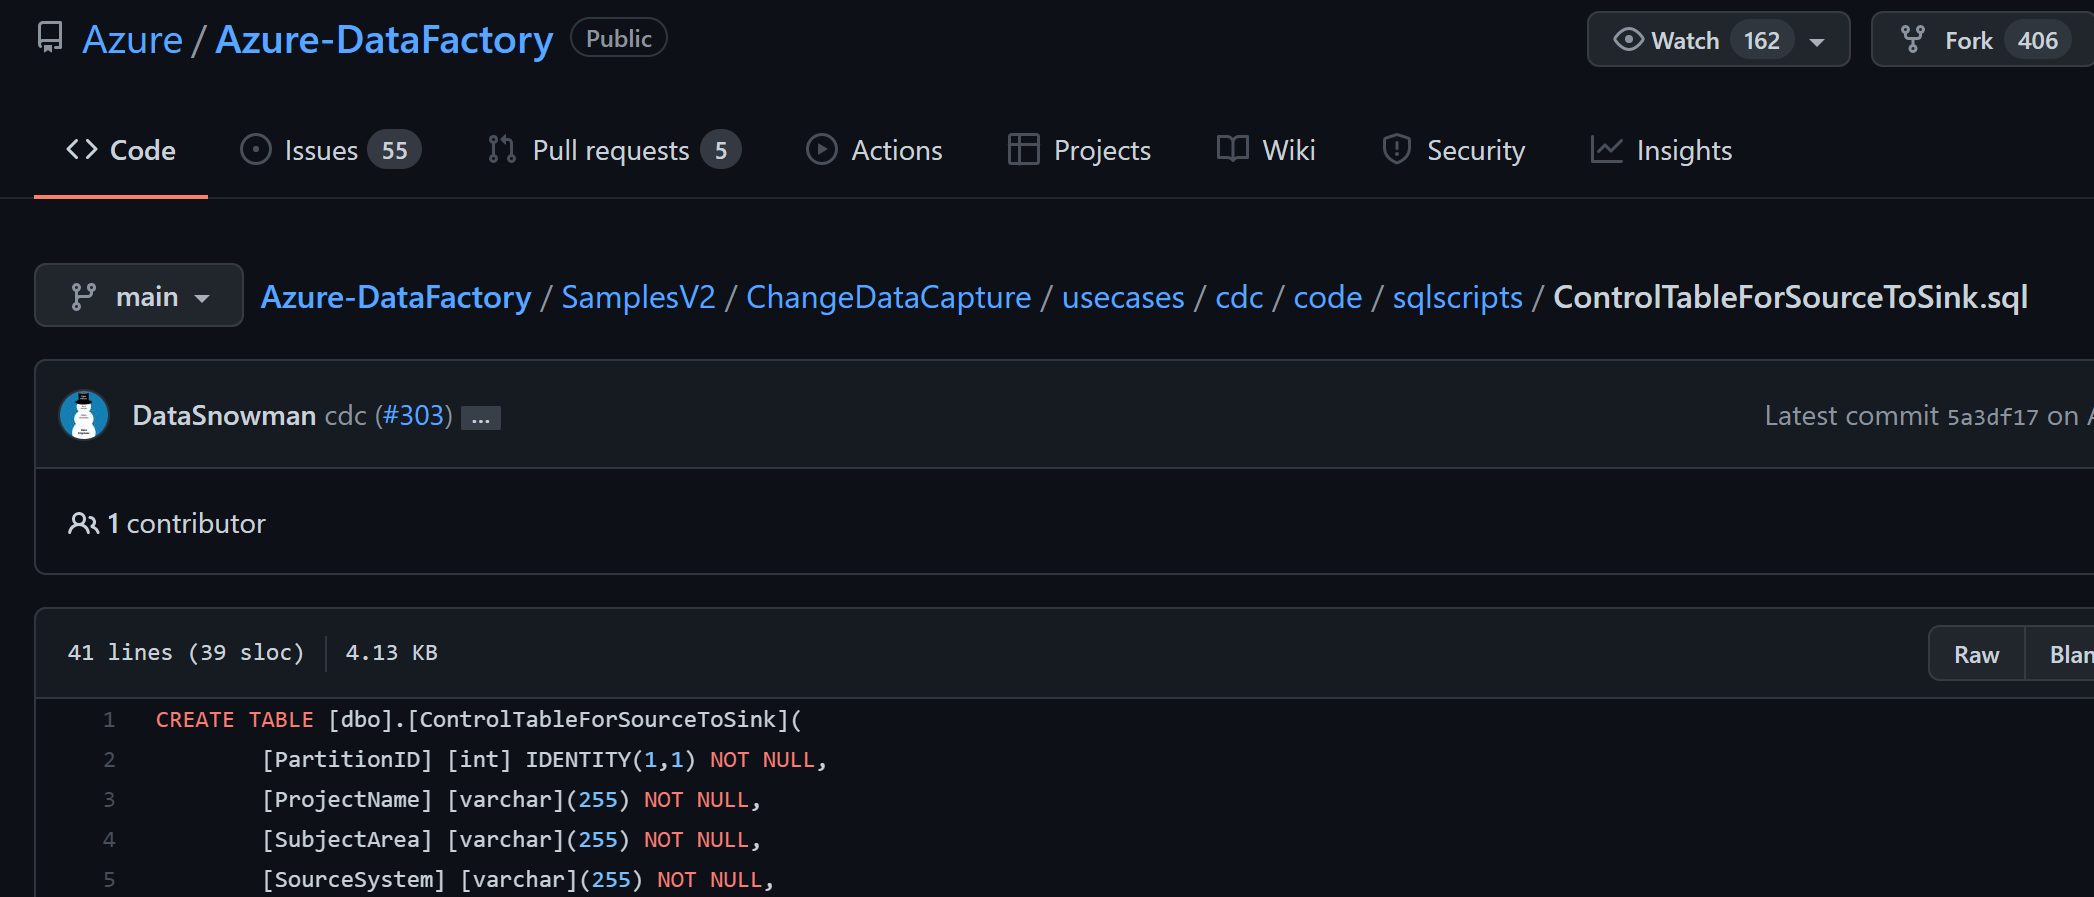The image size is (2094, 897).
Task: Click the Issues circle icon
Action: 256,149
